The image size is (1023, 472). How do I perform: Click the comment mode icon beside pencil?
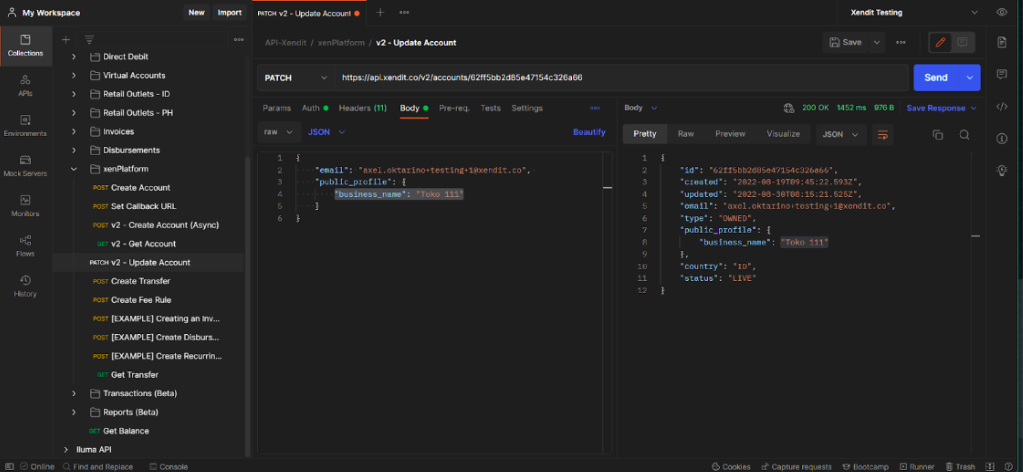(962, 42)
